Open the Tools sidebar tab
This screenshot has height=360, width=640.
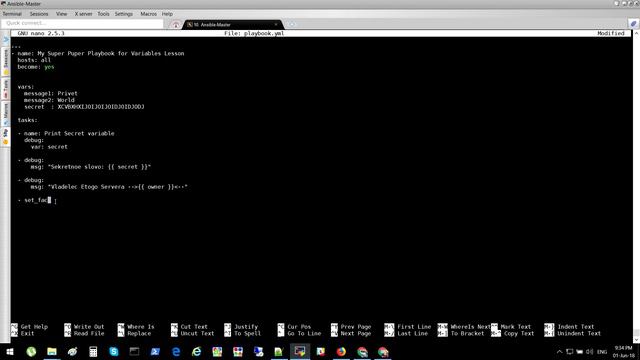(6, 89)
